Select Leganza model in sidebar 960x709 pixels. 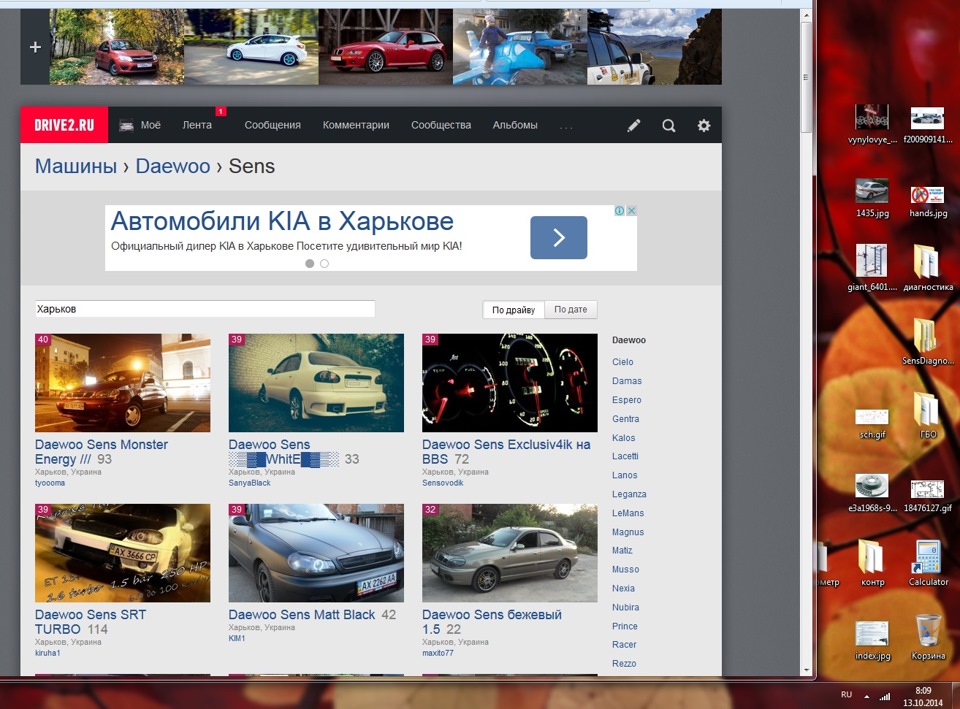629,494
